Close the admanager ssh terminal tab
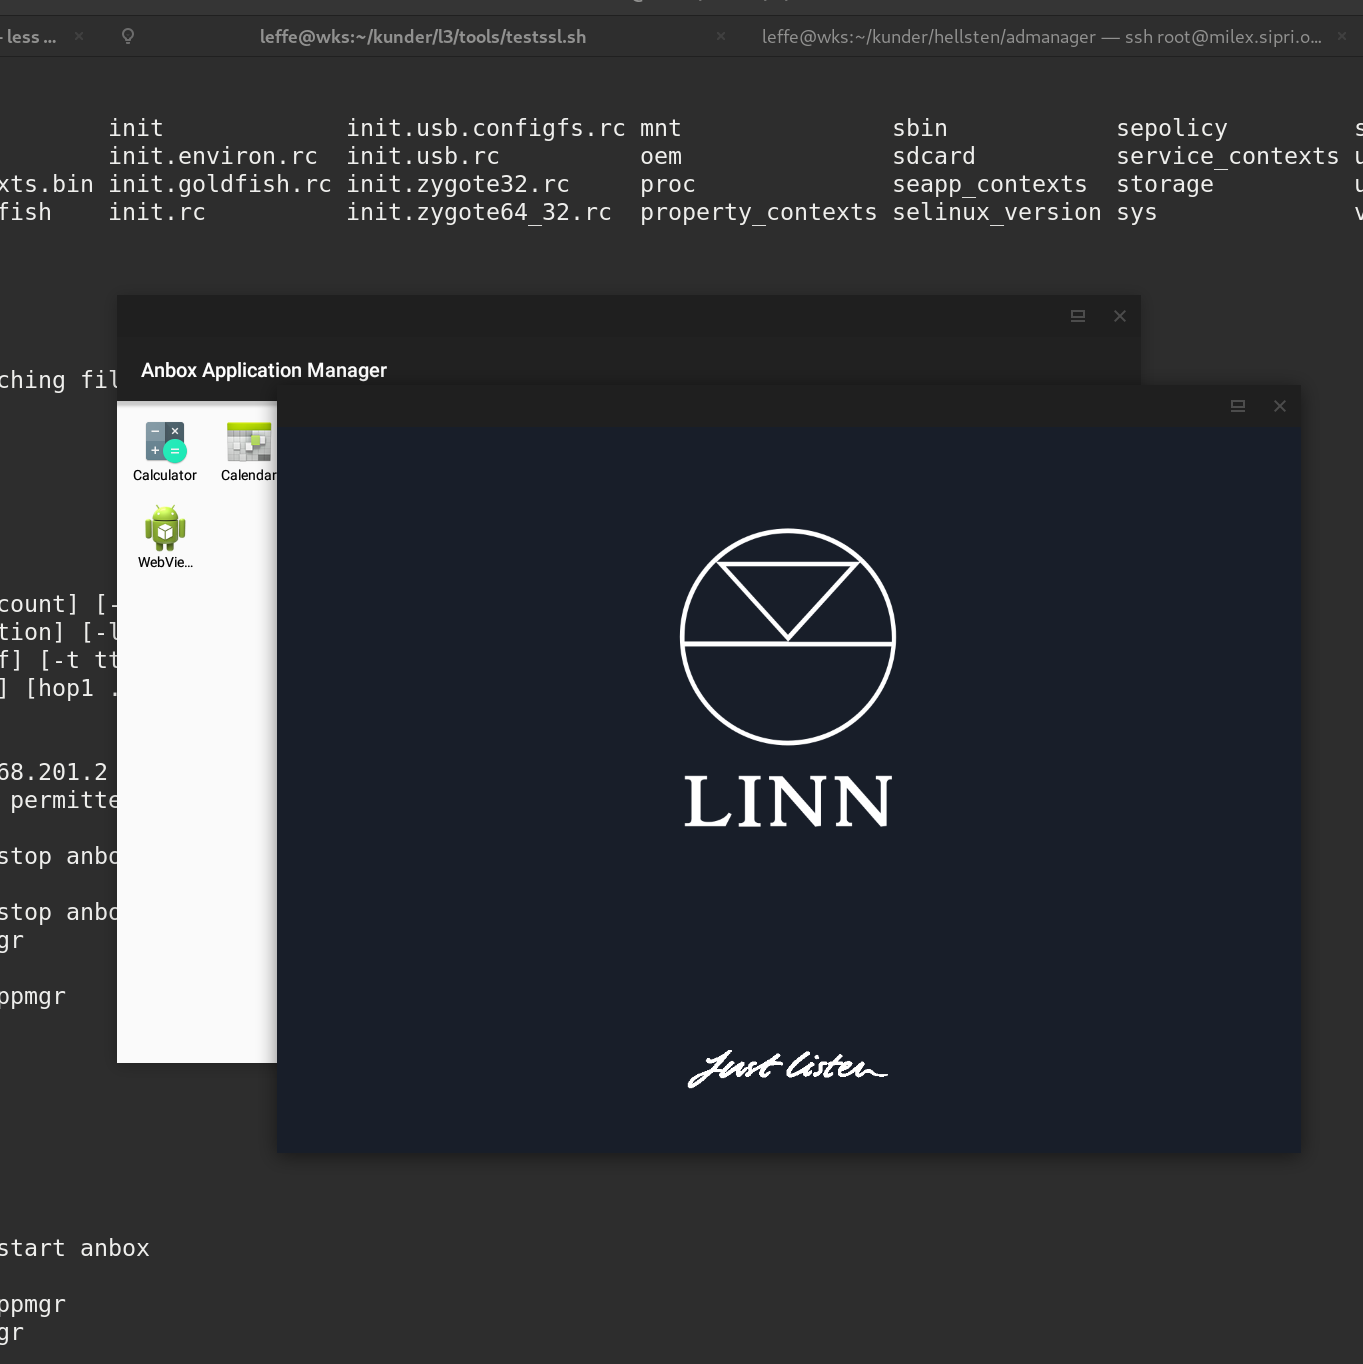The width and height of the screenshot is (1363, 1364). 1342,36
